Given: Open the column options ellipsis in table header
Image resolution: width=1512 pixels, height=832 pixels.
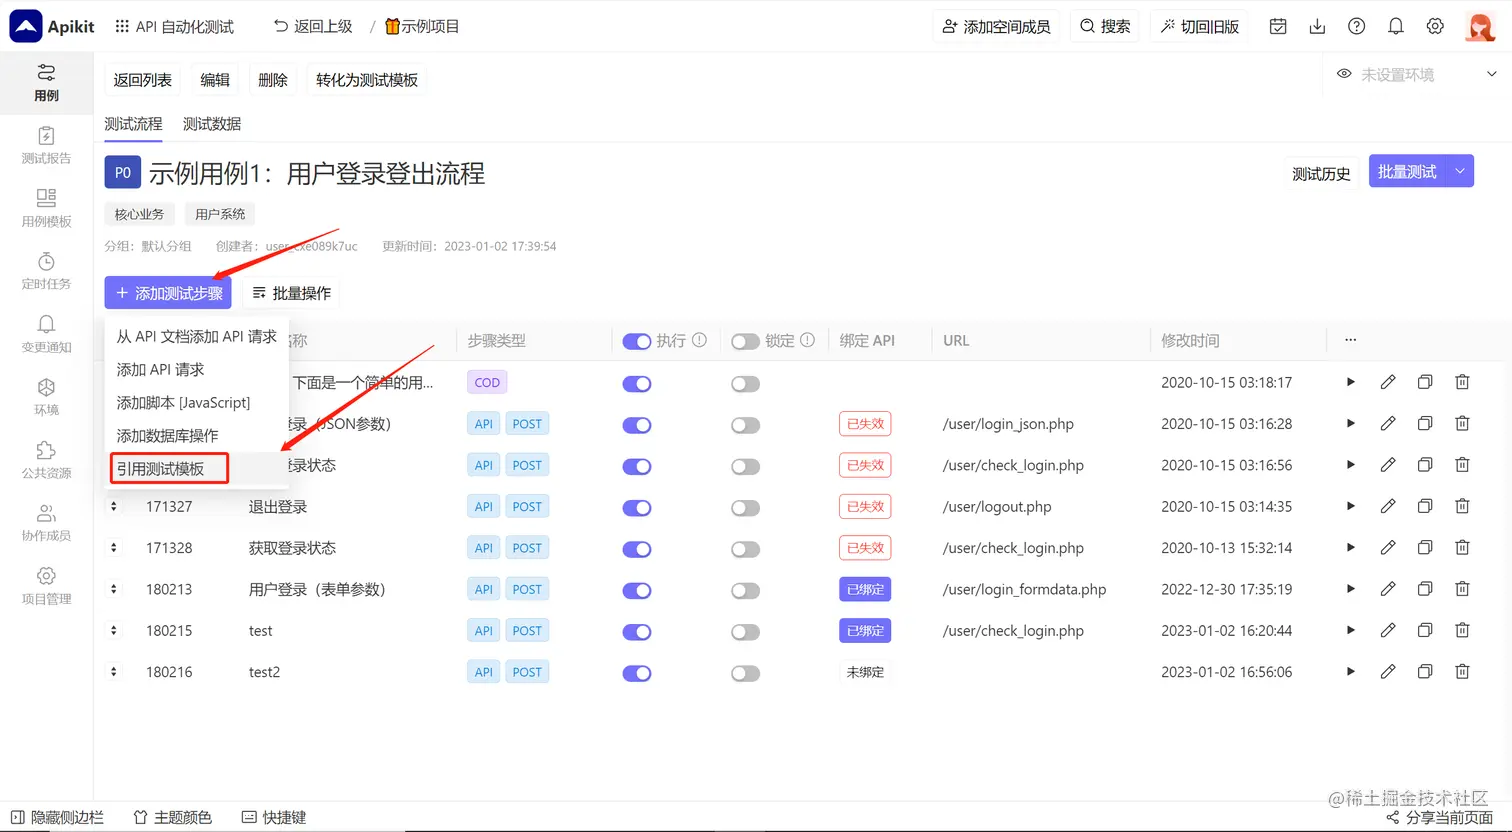Looking at the screenshot, I should pyautogui.click(x=1351, y=340).
